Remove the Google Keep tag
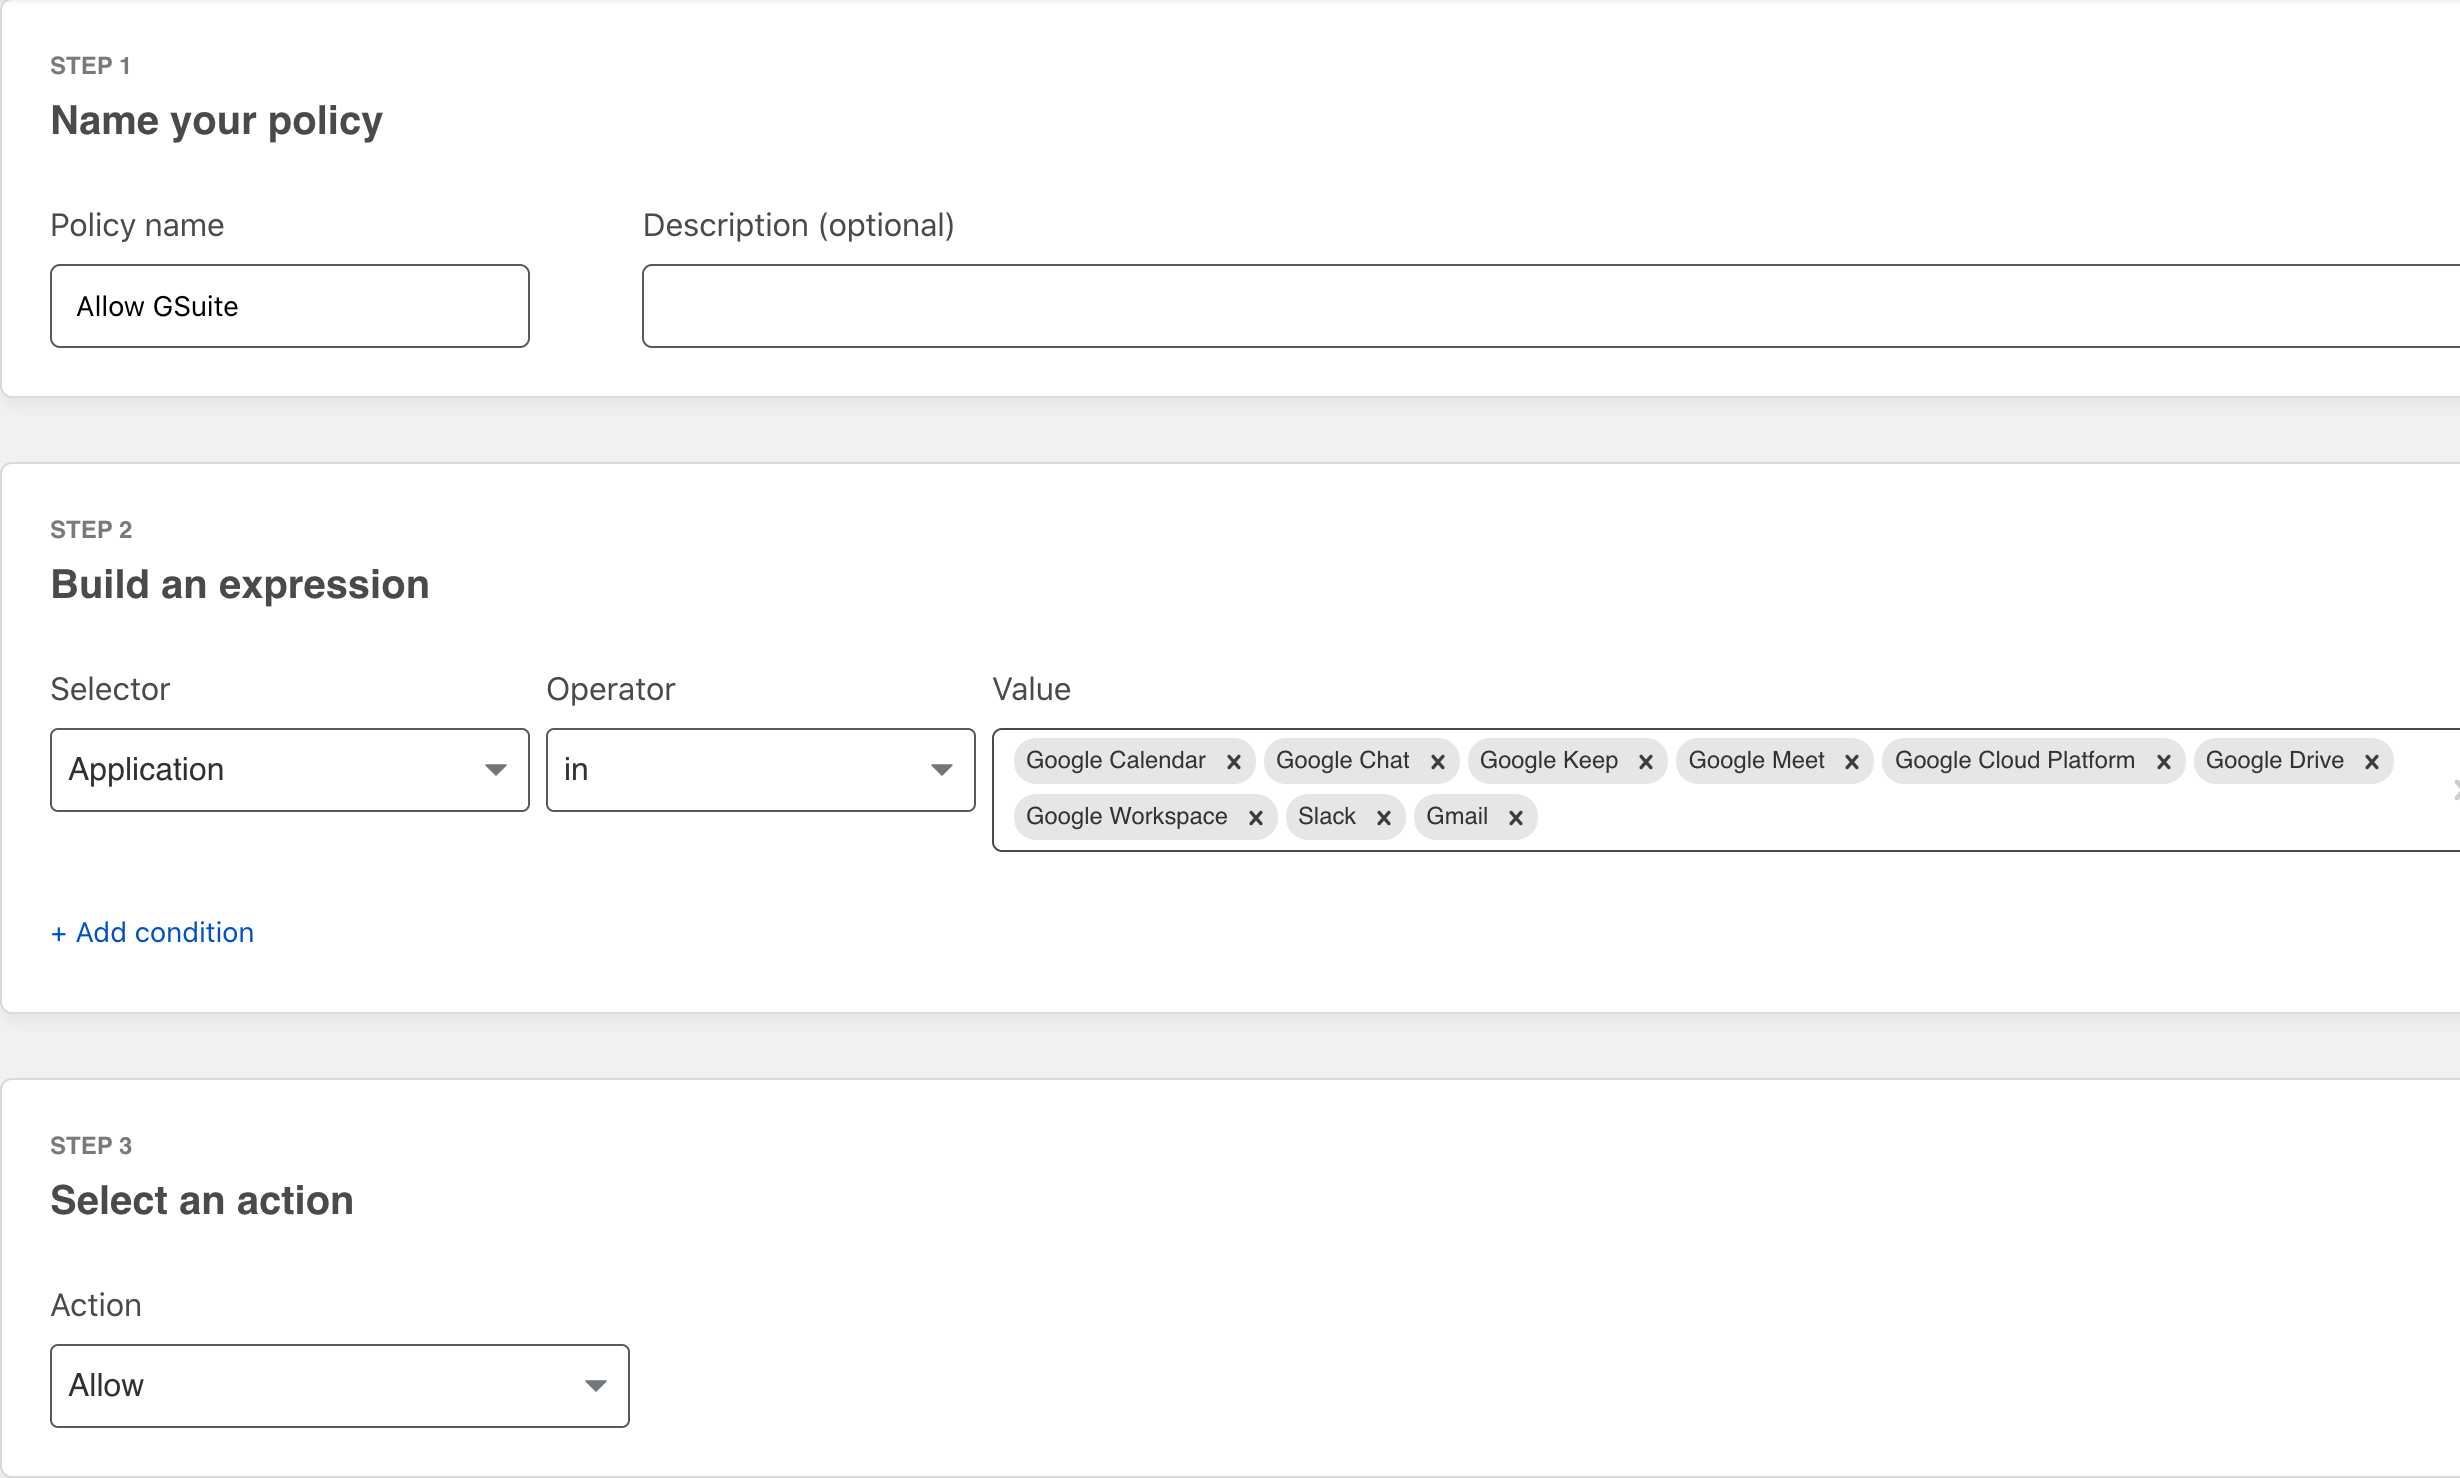This screenshot has width=2460, height=1478. point(1645,762)
